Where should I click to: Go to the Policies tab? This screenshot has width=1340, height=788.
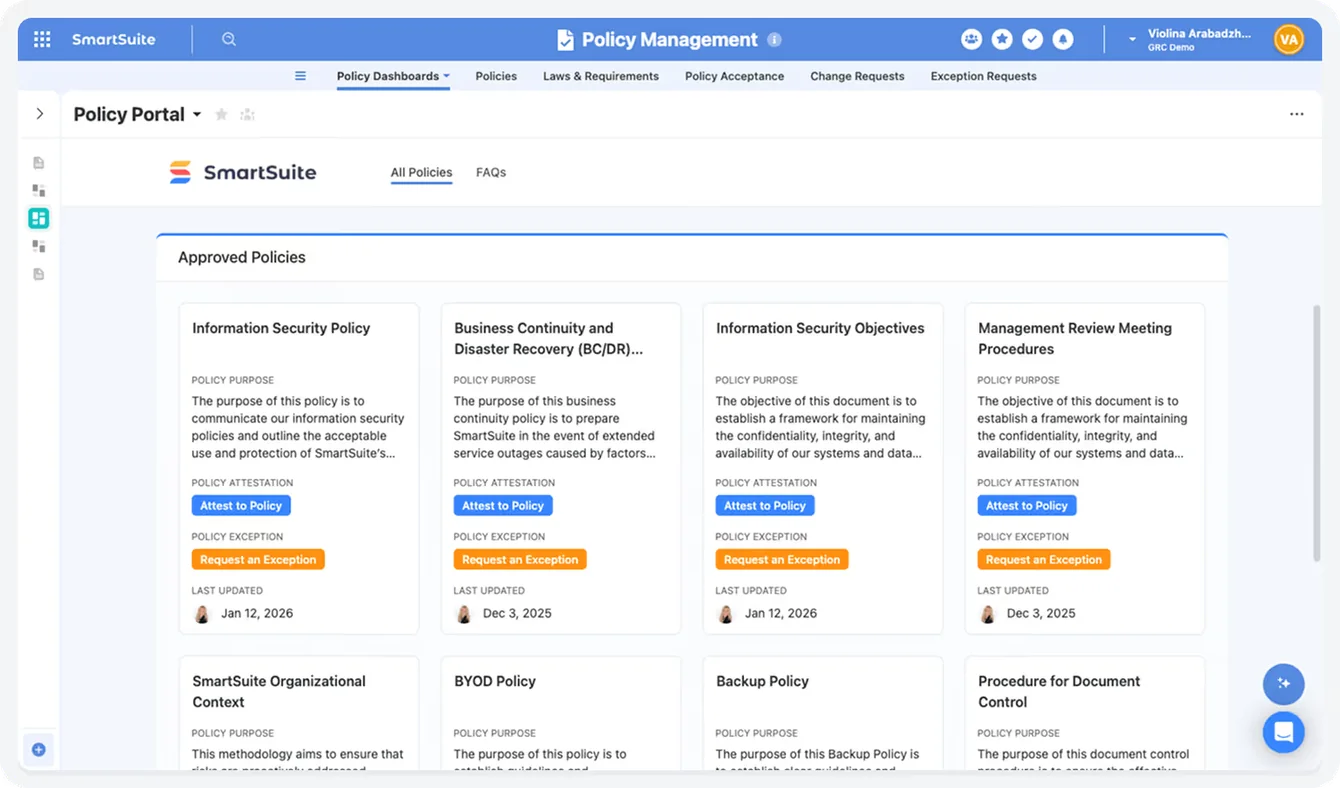click(x=496, y=76)
